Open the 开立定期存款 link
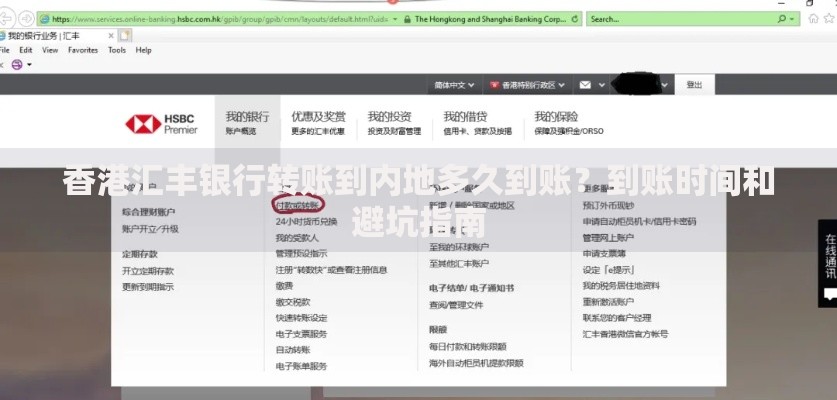The height and width of the screenshot is (400, 837). (148, 271)
